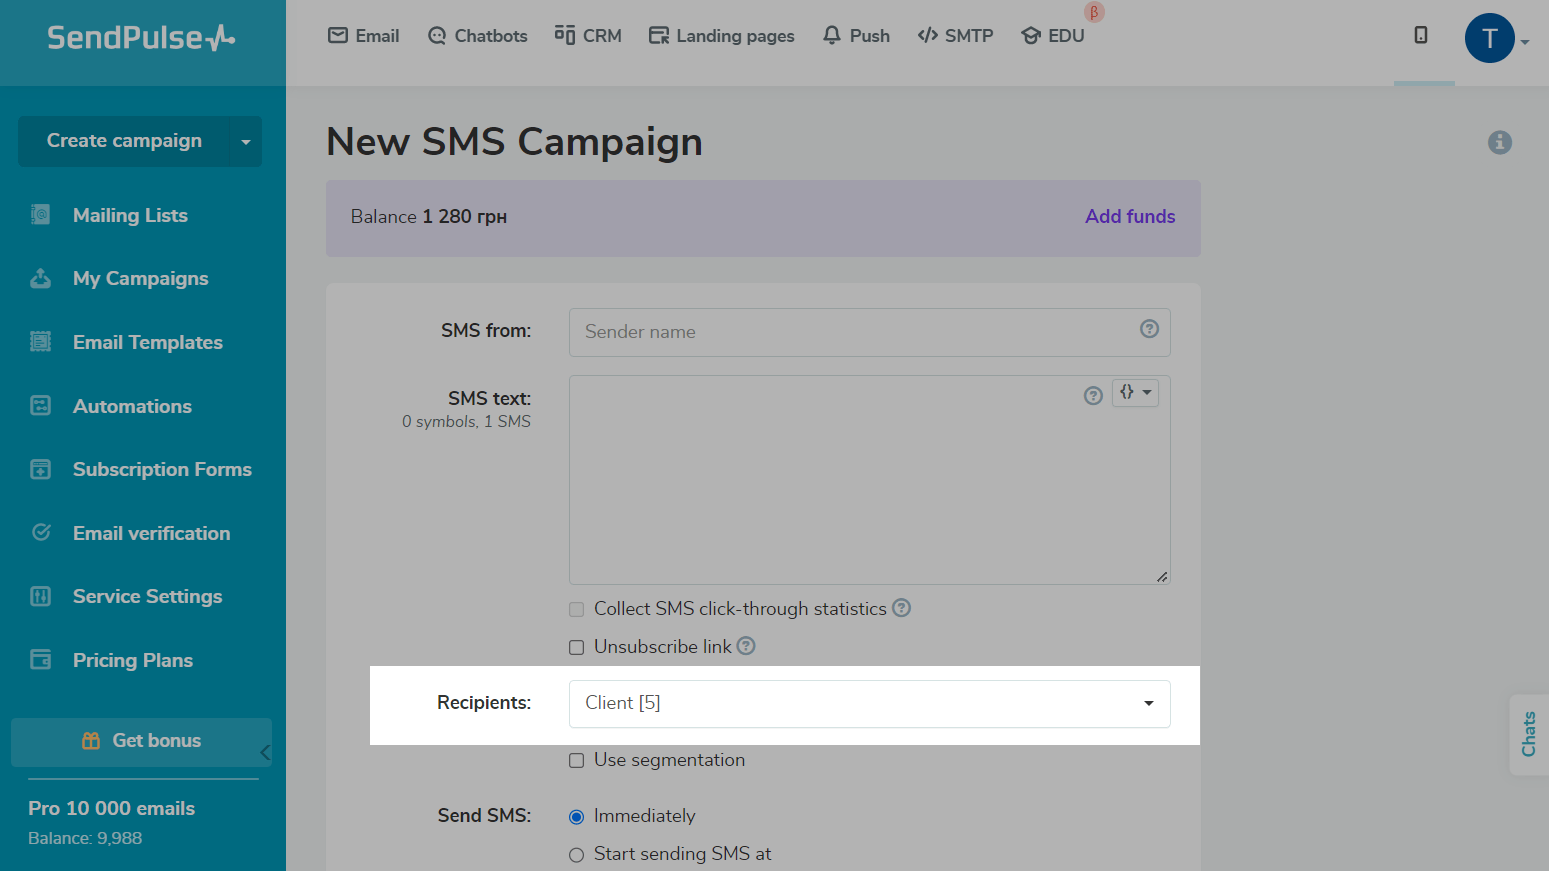The width and height of the screenshot is (1549, 871).
Task: Open help tooltip in Sender name field
Action: point(1149,329)
